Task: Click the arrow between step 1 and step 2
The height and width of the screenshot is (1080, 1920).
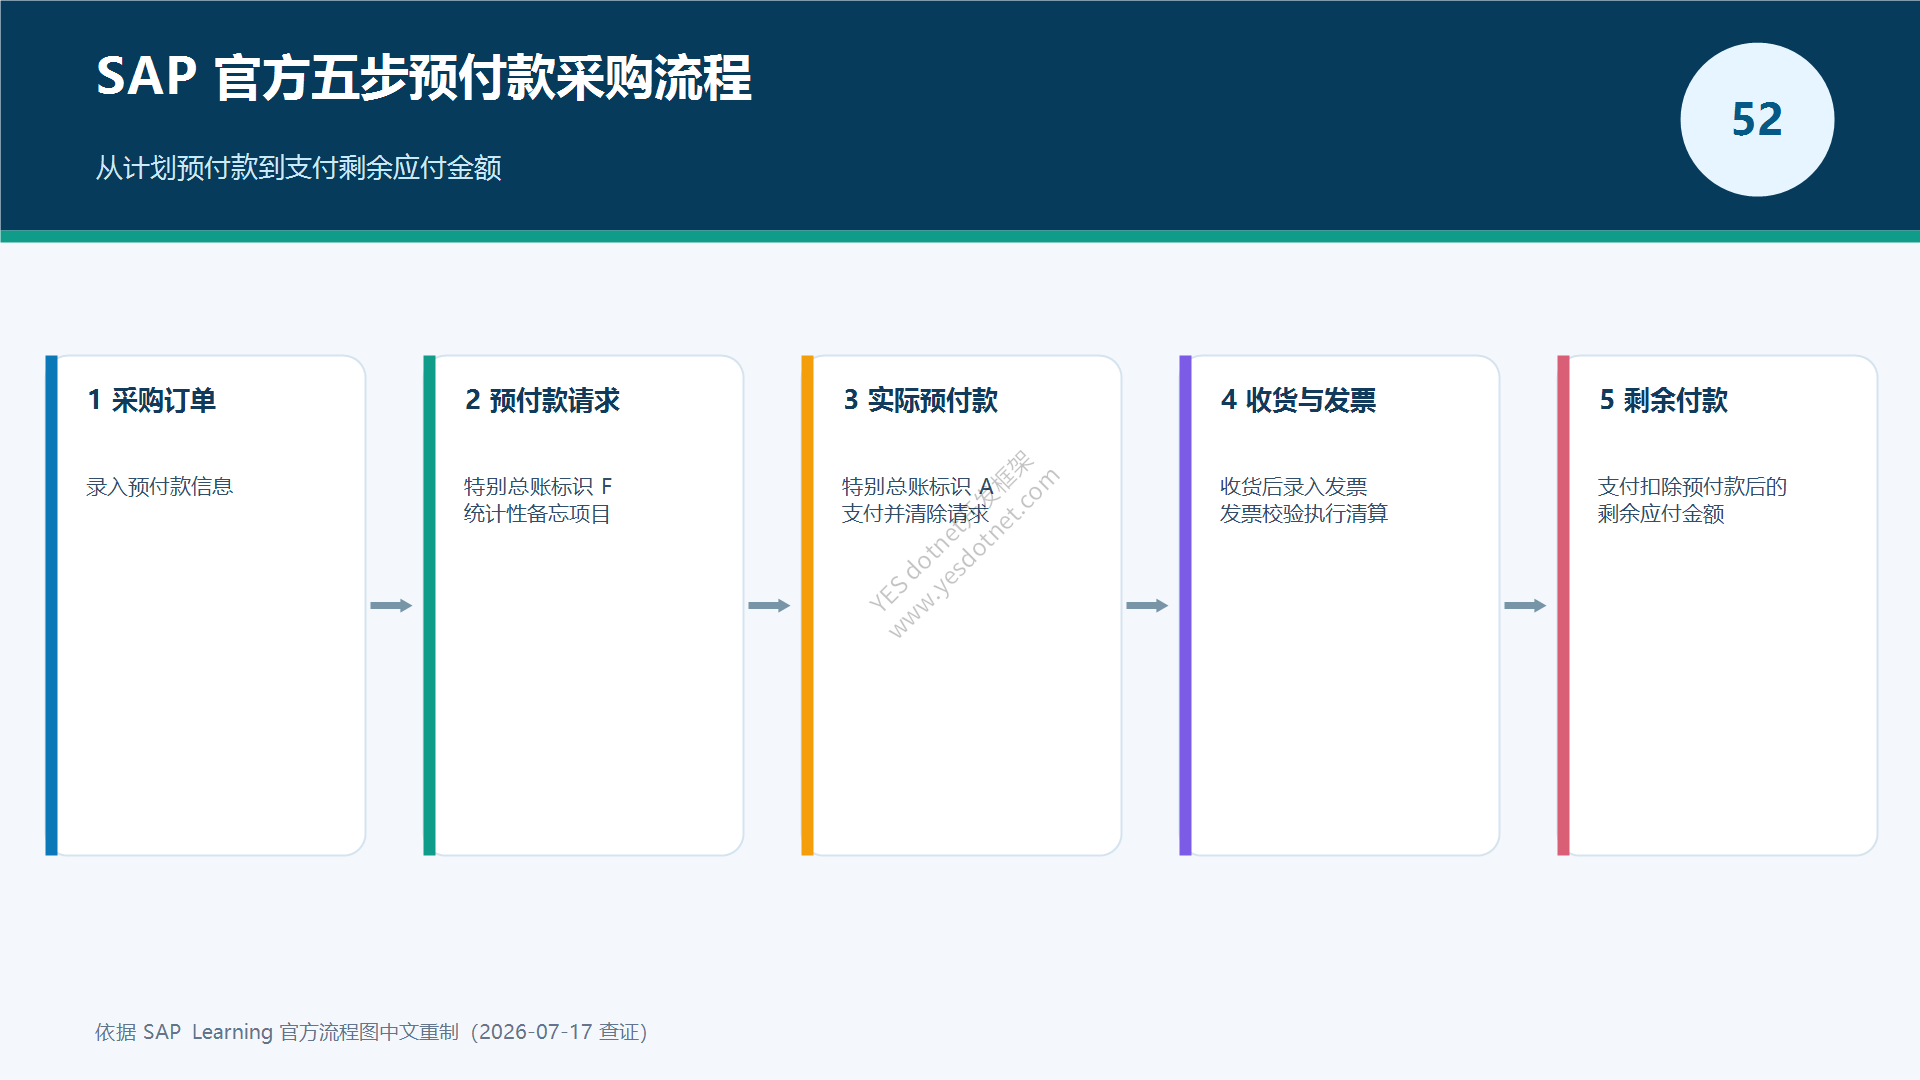Action: point(391,605)
